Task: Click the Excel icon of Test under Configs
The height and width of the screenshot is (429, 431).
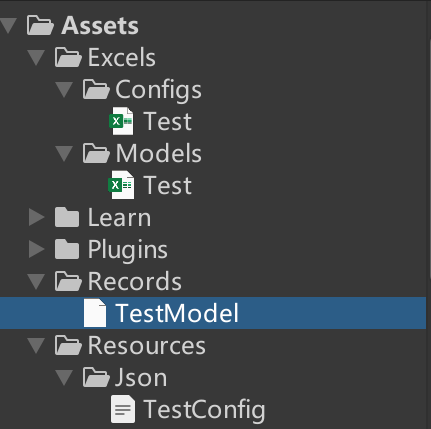Action: (x=121, y=121)
